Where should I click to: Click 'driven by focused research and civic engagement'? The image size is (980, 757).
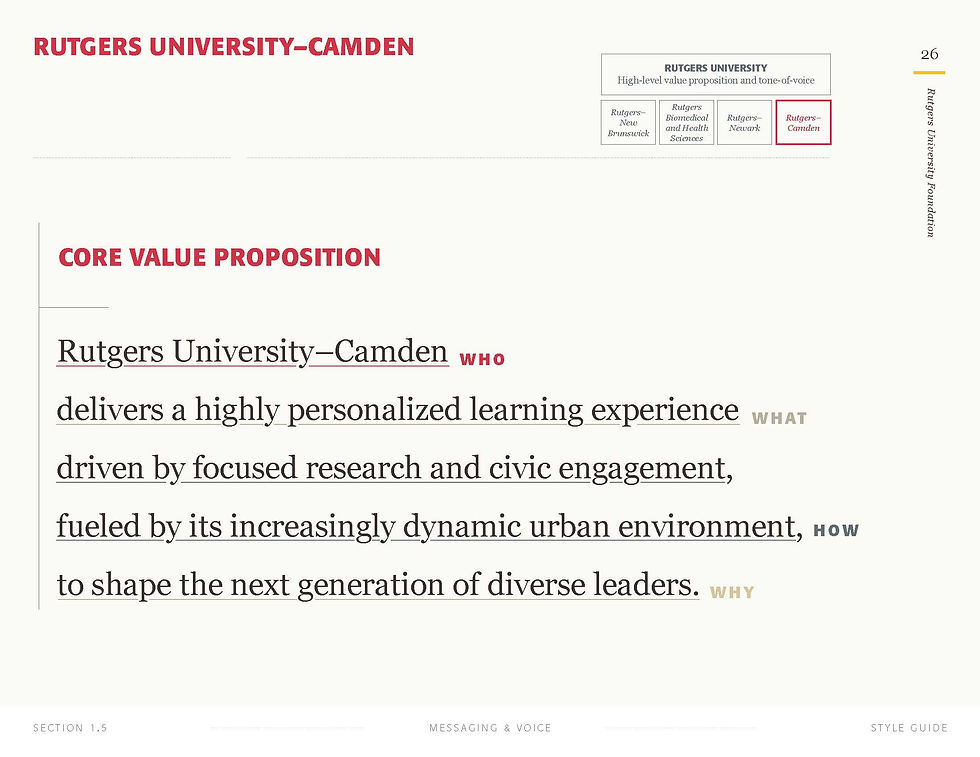[x=390, y=468]
